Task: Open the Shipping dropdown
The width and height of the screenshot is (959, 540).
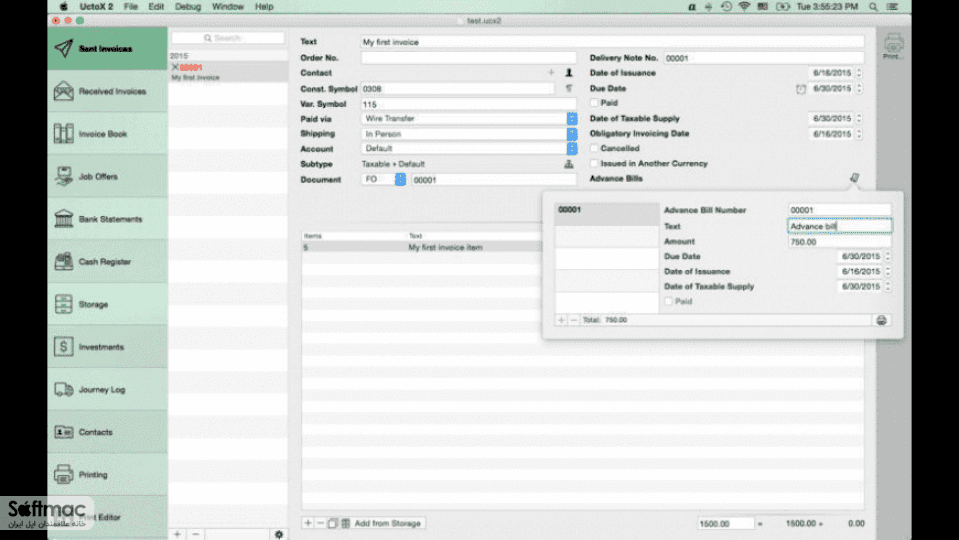Action: [x=468, y=134]
